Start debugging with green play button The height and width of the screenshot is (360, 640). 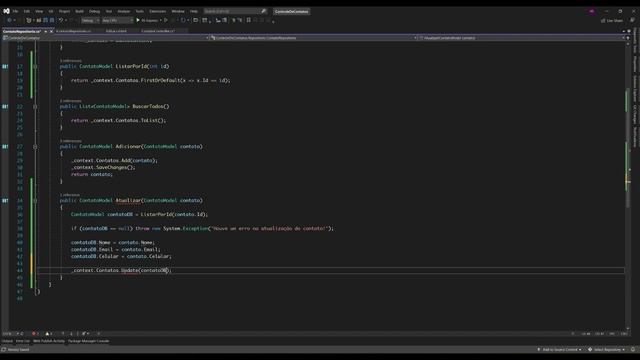(x=138, y=20)
